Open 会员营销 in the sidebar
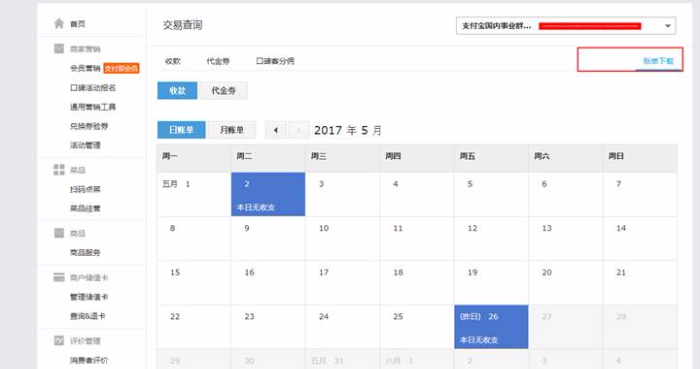Image resolution: width=700 pixels, height=369 pixels. pyautogui.click(x=85, y=68)
